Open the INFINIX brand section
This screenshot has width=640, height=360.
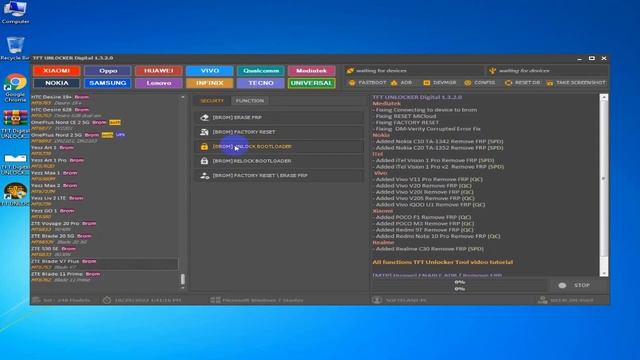tap(210, 83)
